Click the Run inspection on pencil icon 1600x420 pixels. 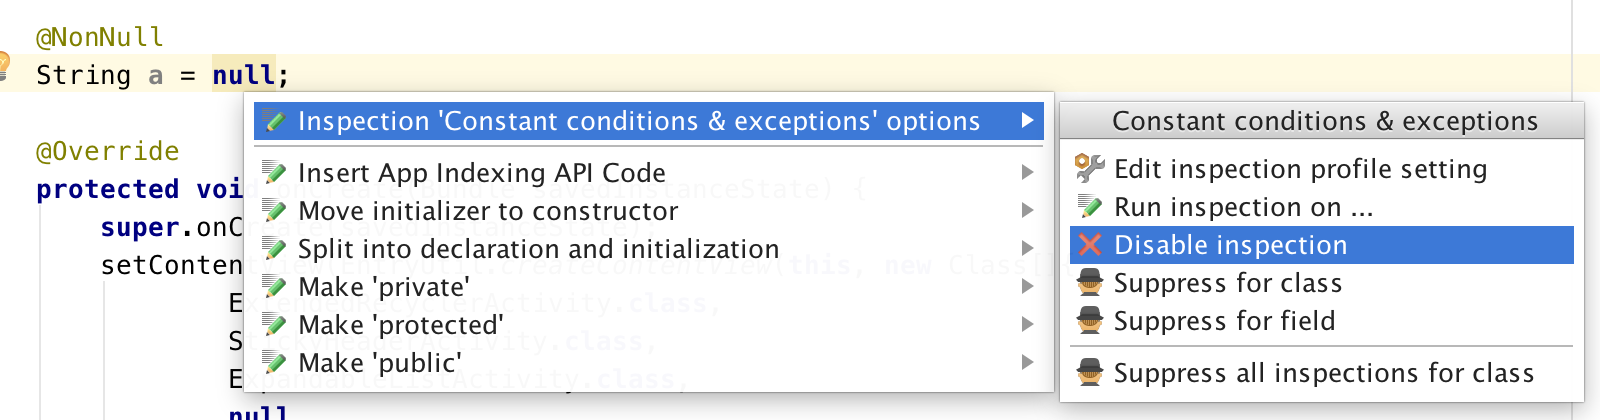click(1090, 207)
